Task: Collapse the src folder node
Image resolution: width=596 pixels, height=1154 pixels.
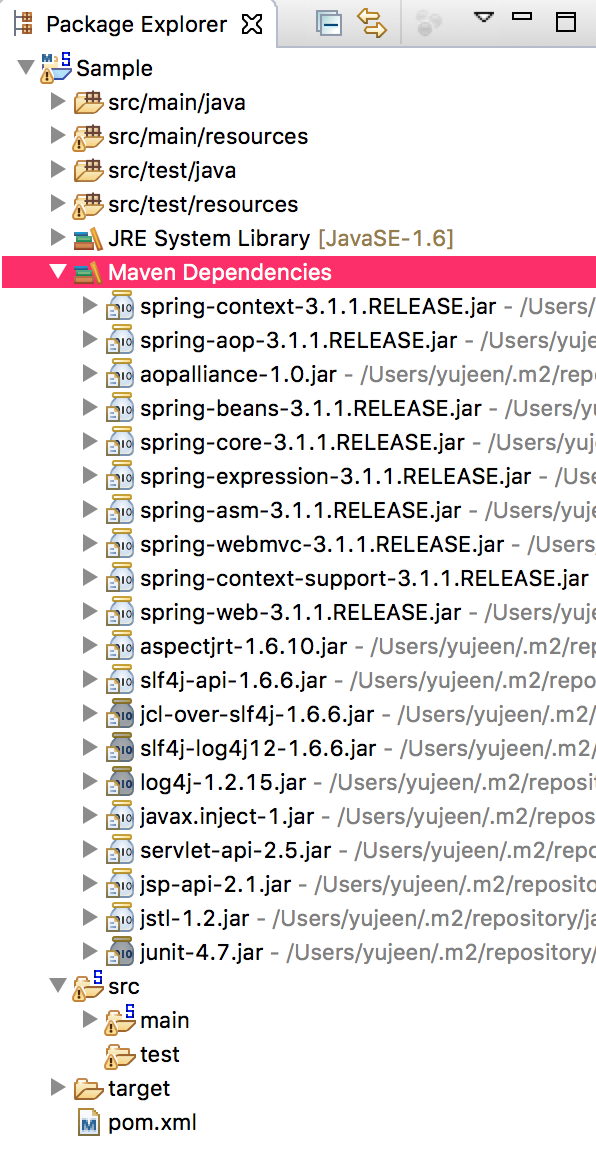Action: [58, 985]
